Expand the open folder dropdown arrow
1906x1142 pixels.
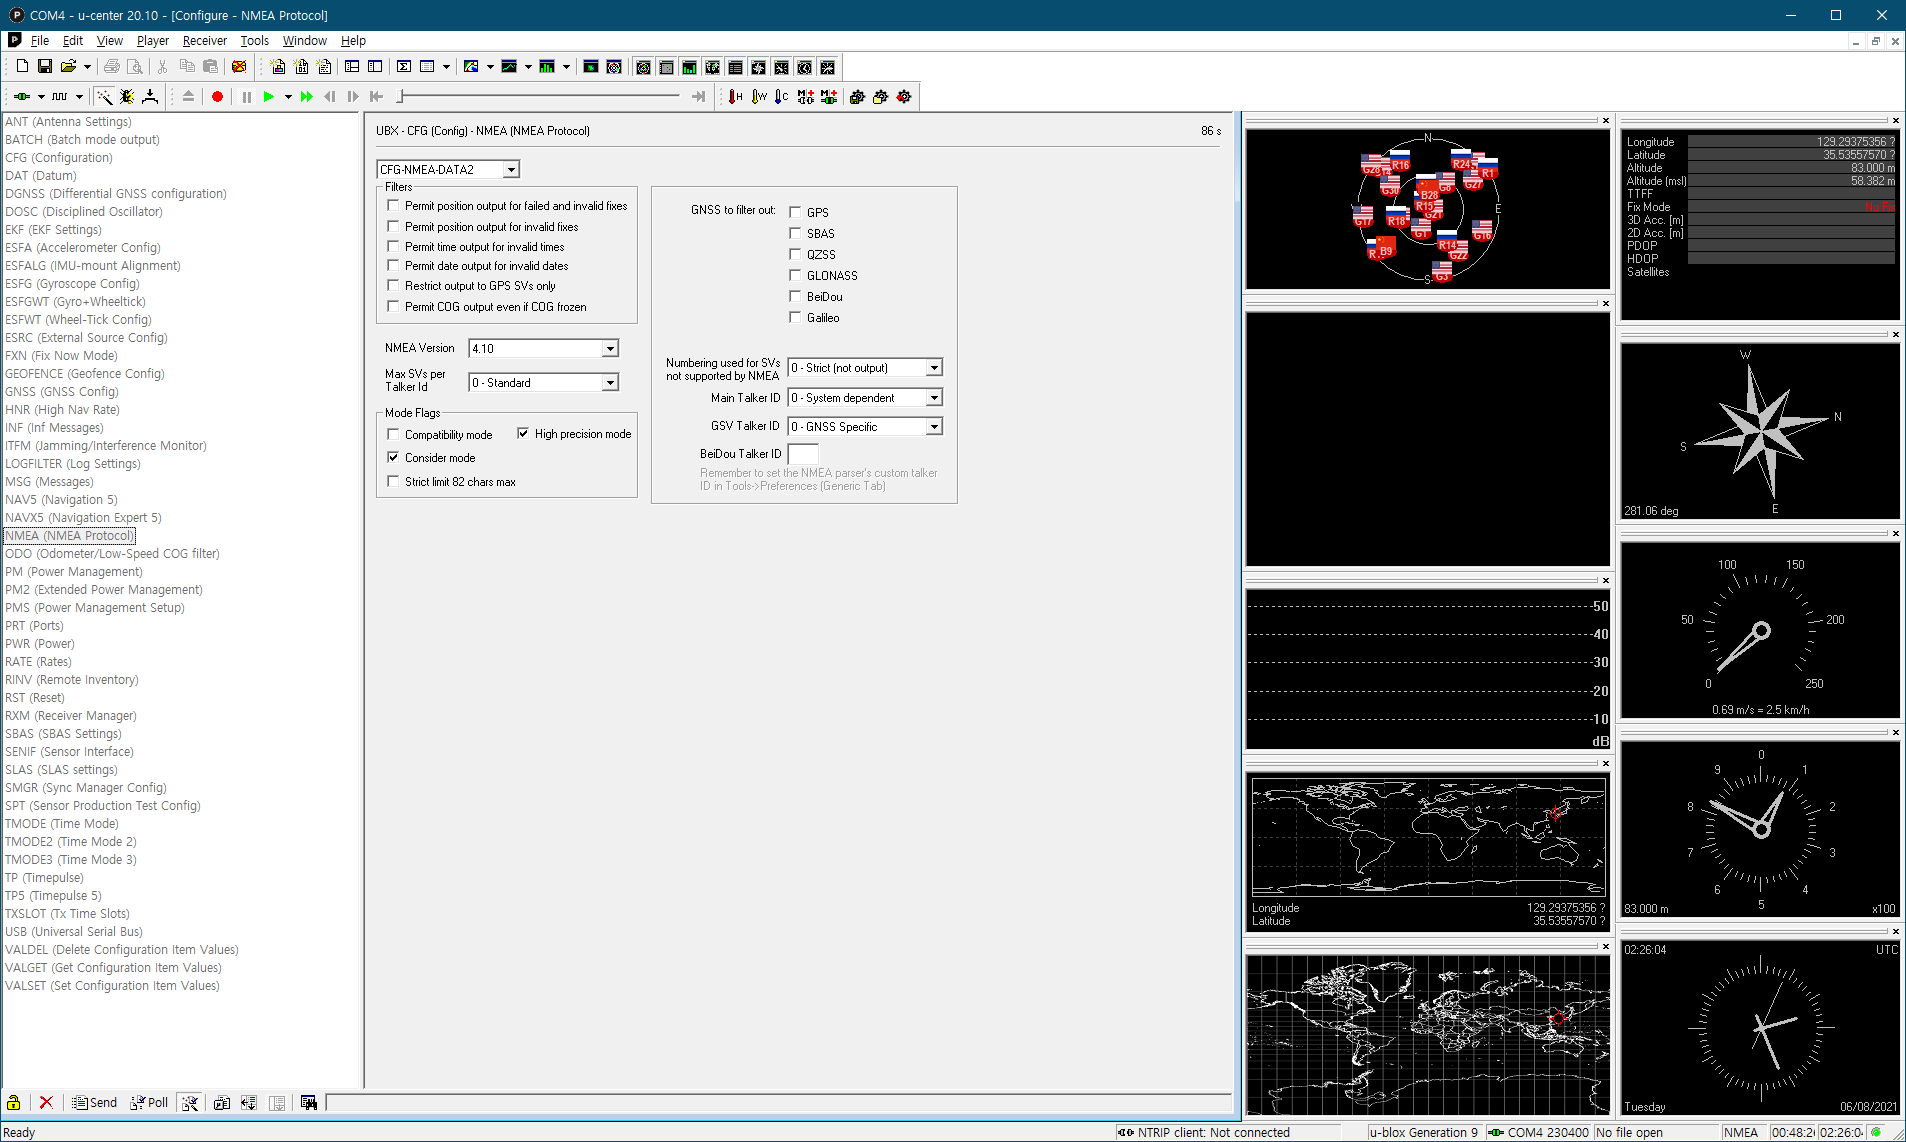point(88,67)
